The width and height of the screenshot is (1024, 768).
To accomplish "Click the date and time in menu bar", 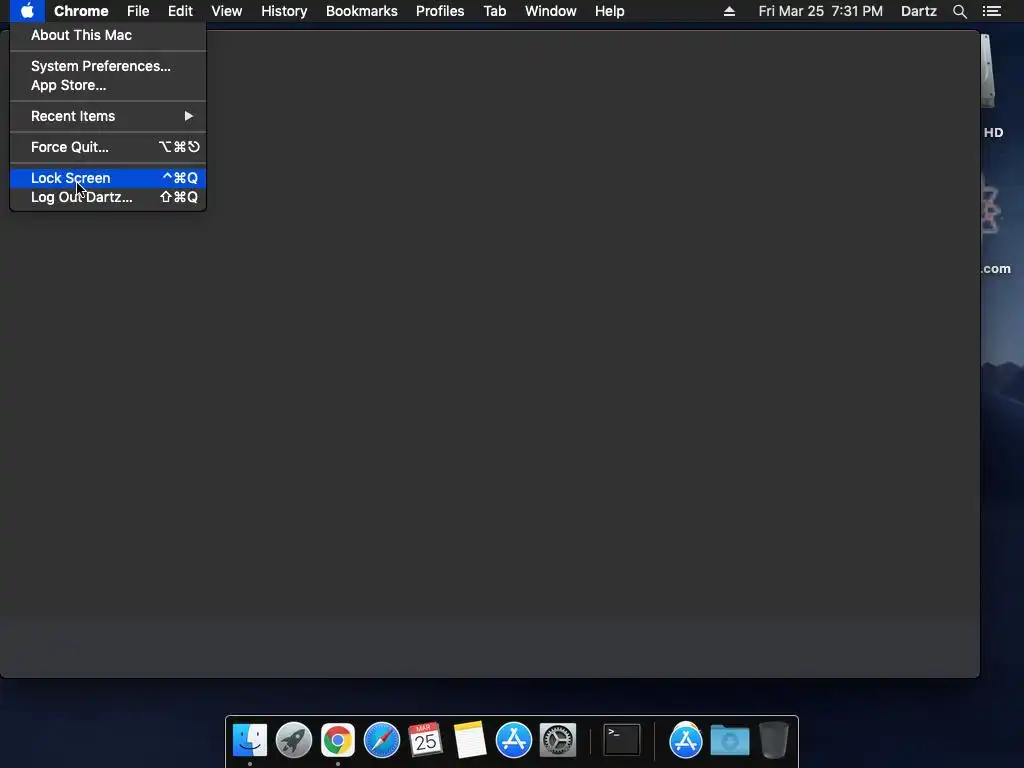I will 820,11.
